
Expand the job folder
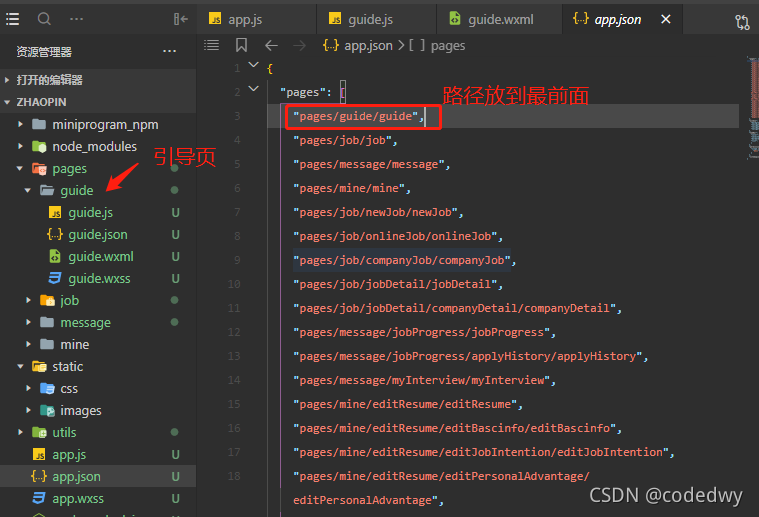(x=28, y=300)
